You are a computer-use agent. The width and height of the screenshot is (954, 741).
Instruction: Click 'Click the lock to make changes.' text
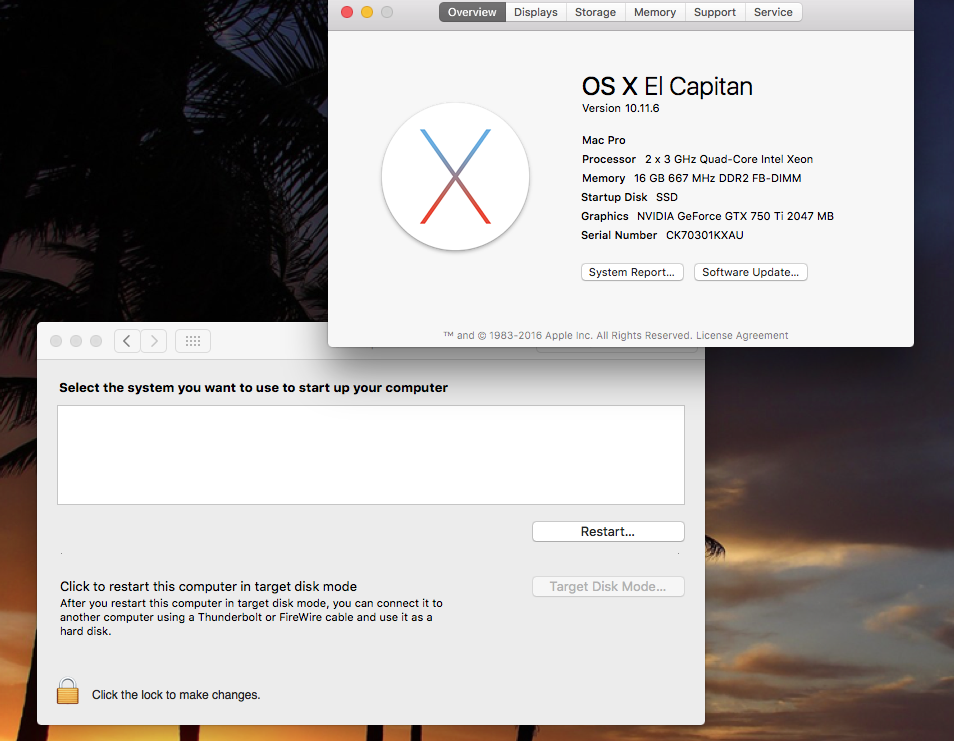[x=176, y=695]
